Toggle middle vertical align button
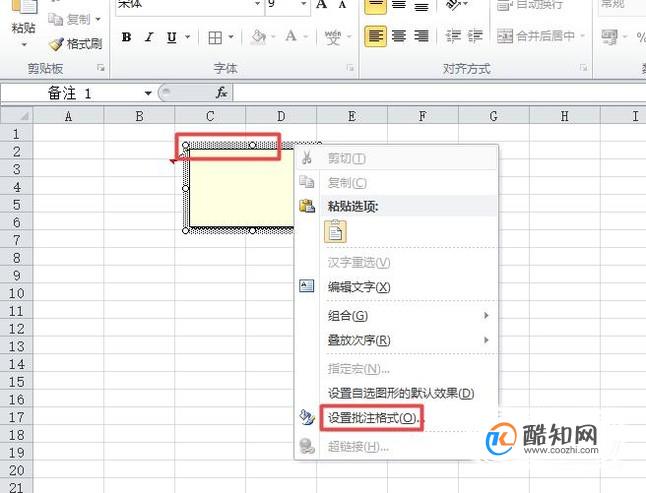Viewport: 646px width, 493px height. tap(398, 5)
